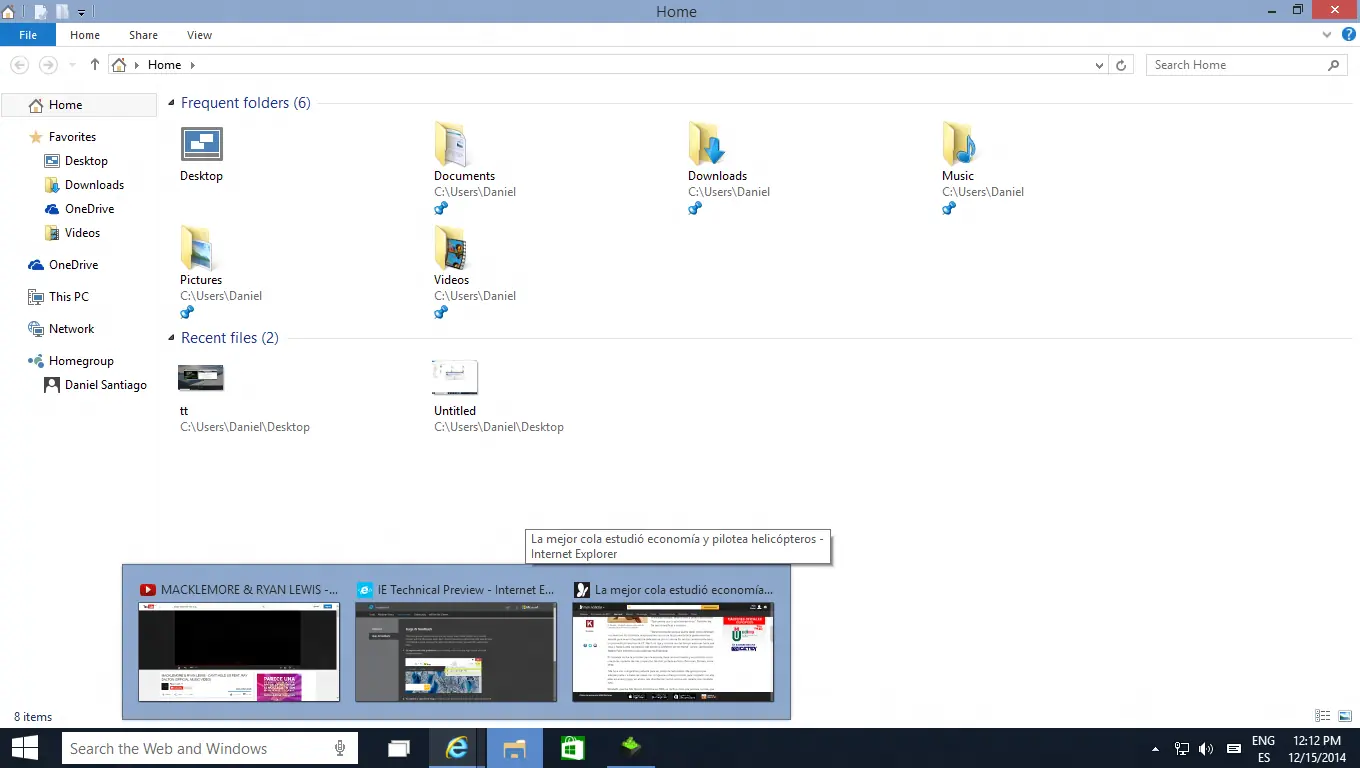Image resolution: width=1360 pixels, height=768 pixels.
Task: Select This PC in navigation pane
Action: (68, 297)
